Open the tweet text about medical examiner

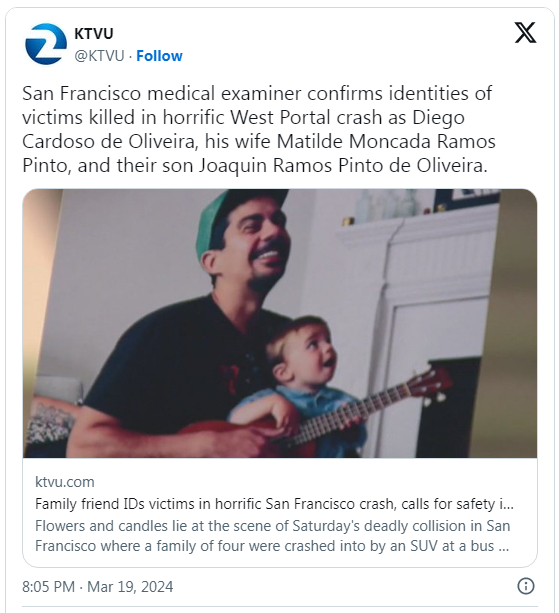pos(258,129)
